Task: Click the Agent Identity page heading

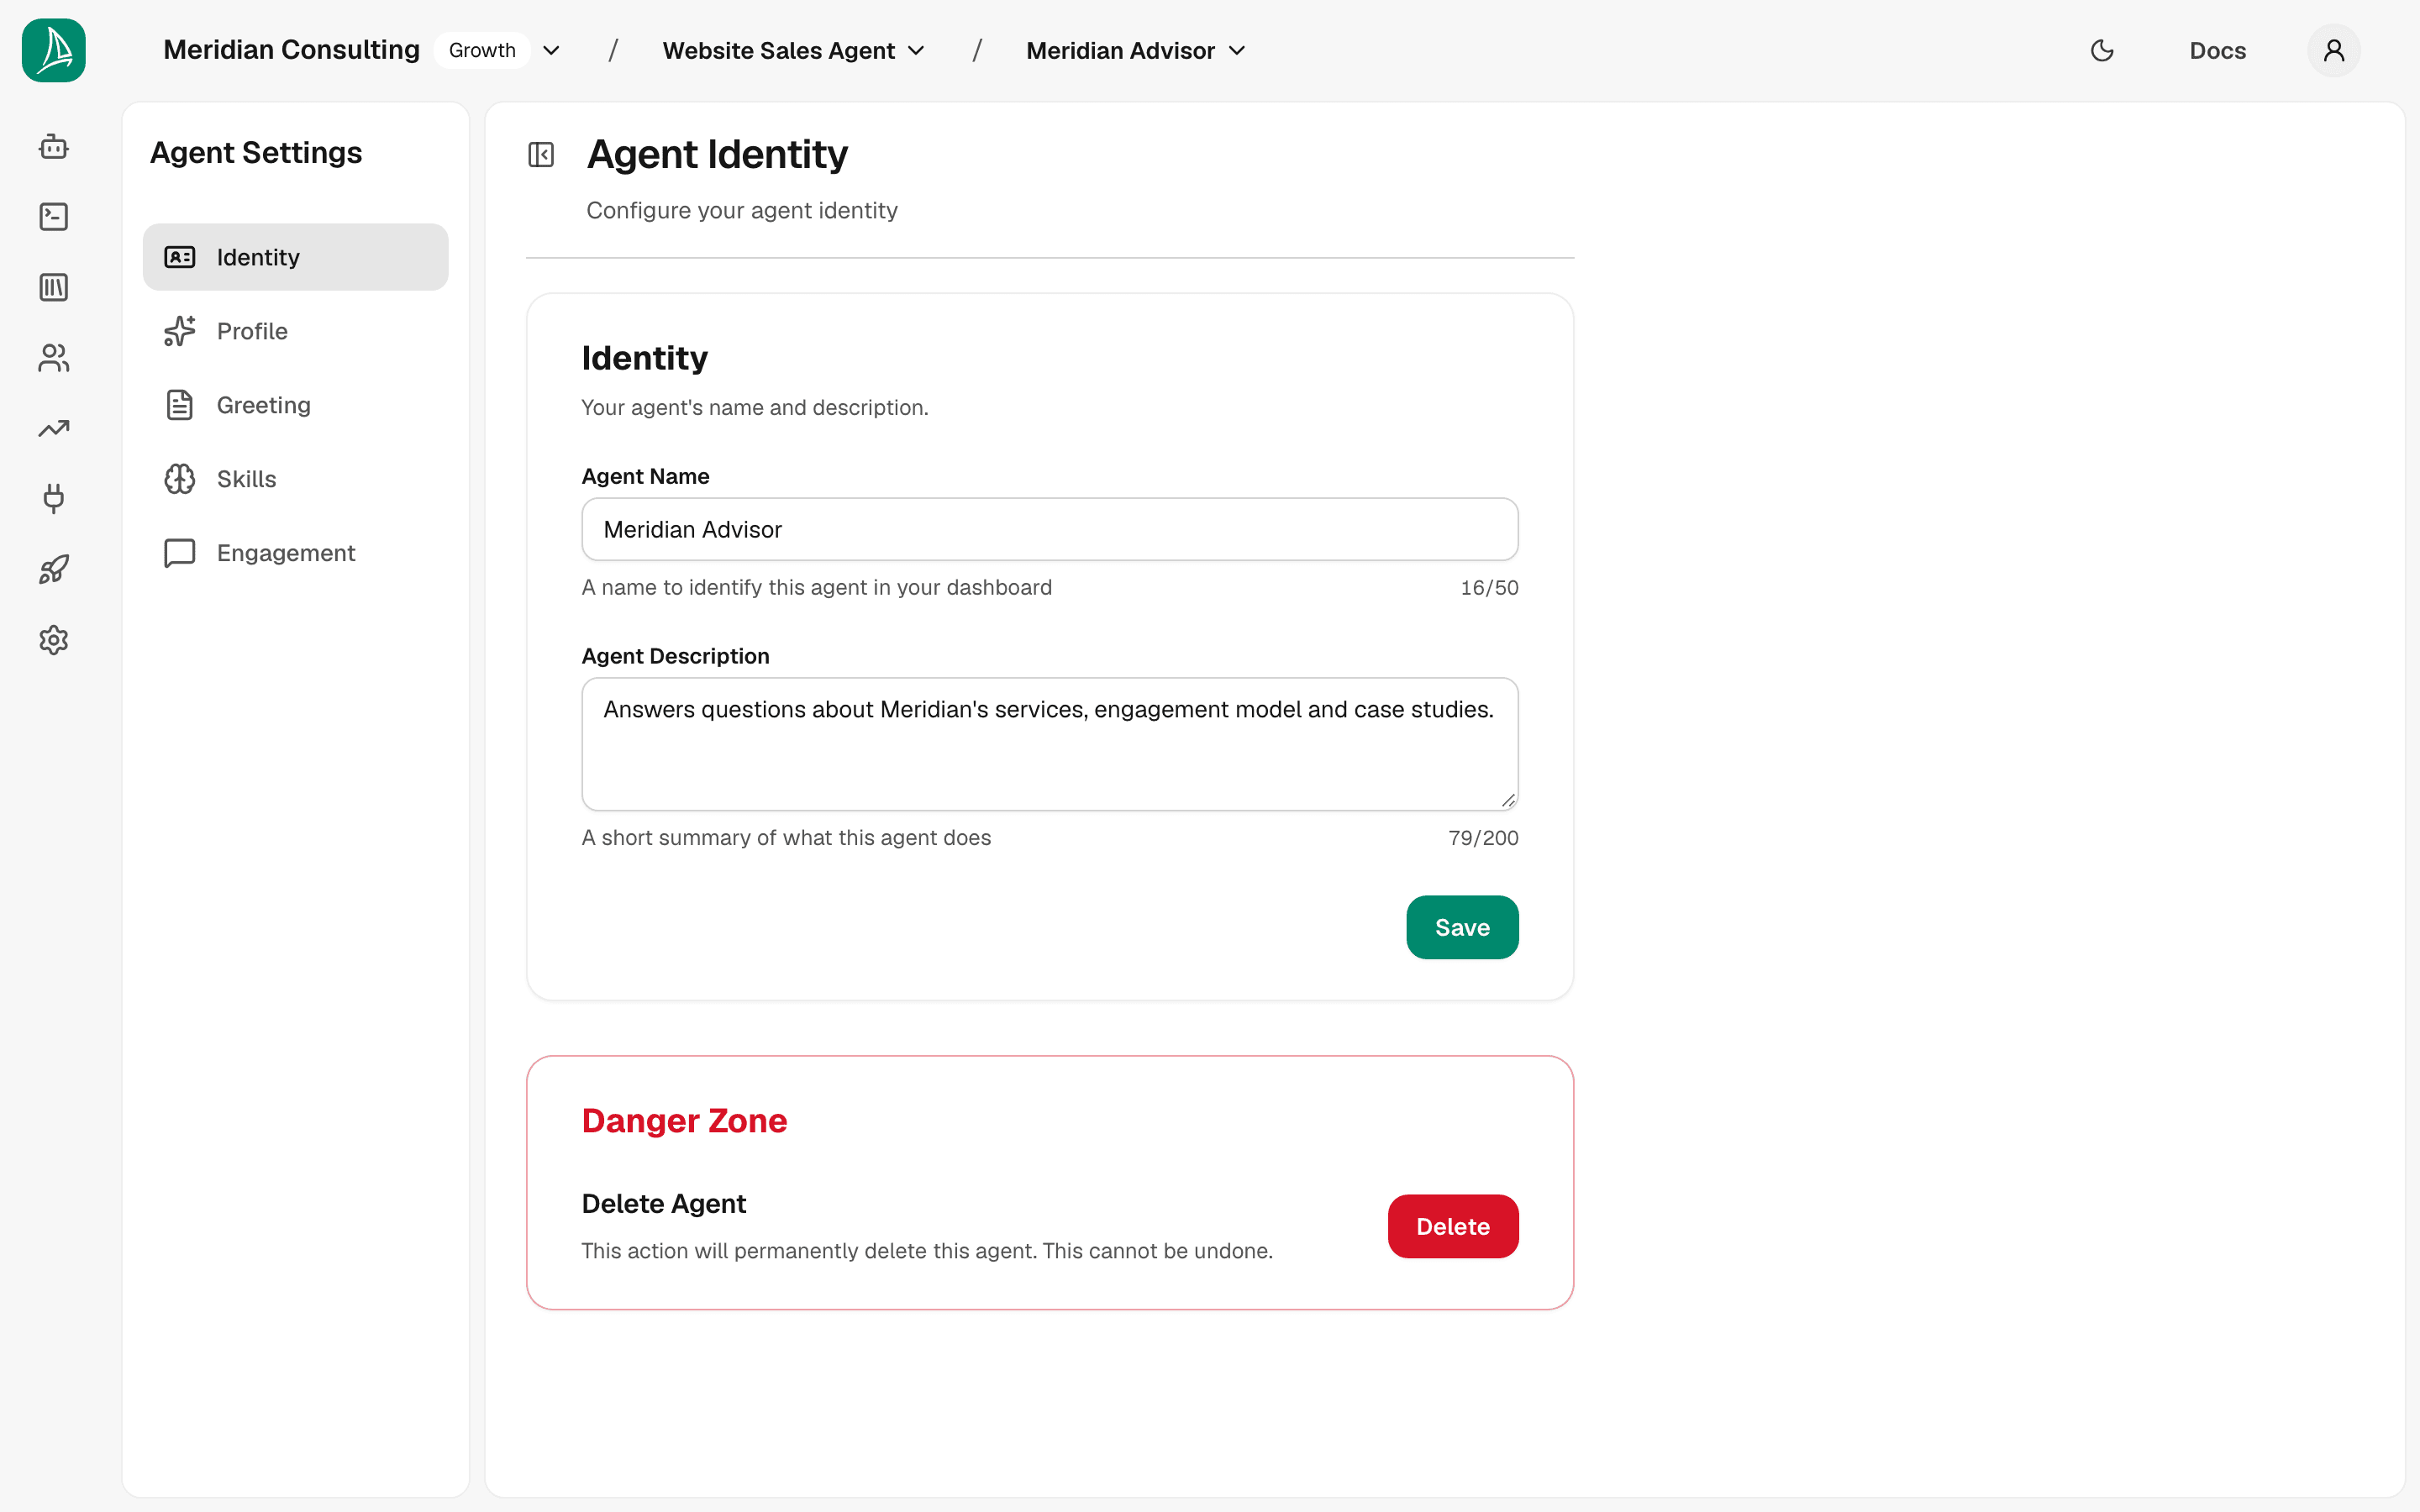Action: (x=717, y=154)
